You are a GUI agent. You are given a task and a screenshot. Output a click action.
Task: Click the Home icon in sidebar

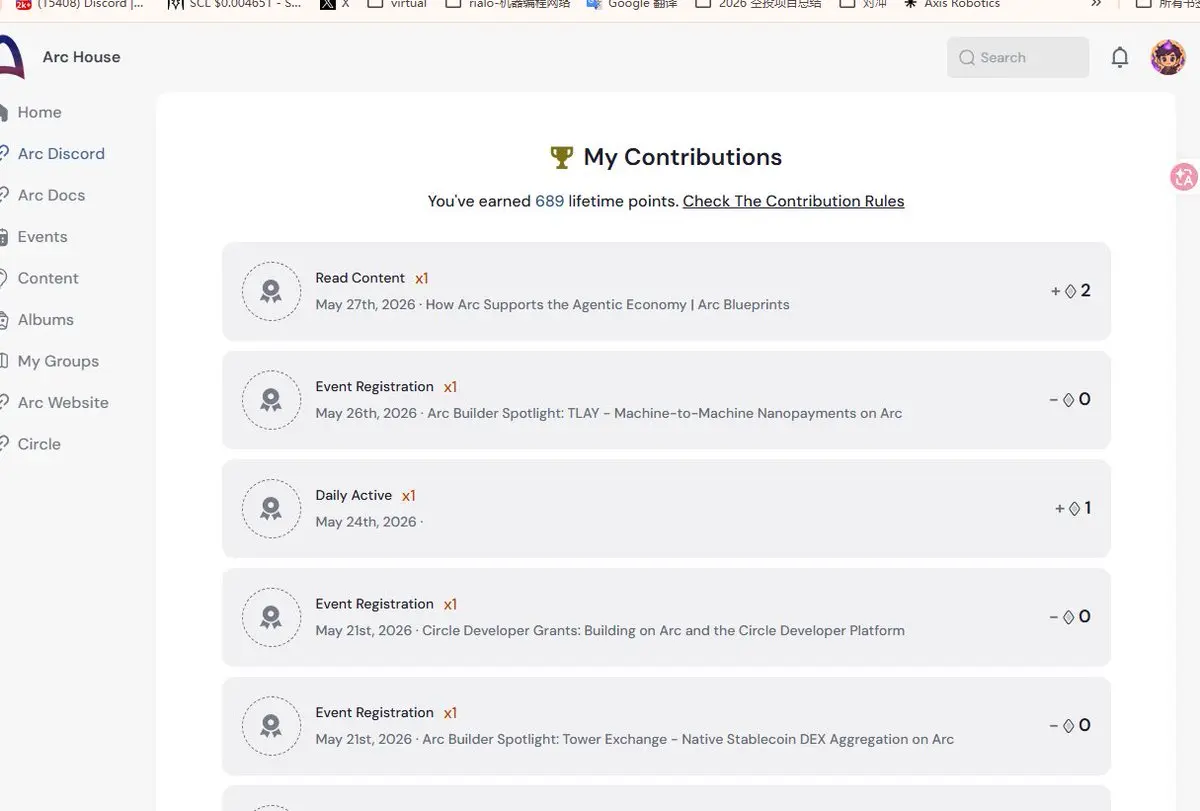pyautogui.click(x=4, y=112)
